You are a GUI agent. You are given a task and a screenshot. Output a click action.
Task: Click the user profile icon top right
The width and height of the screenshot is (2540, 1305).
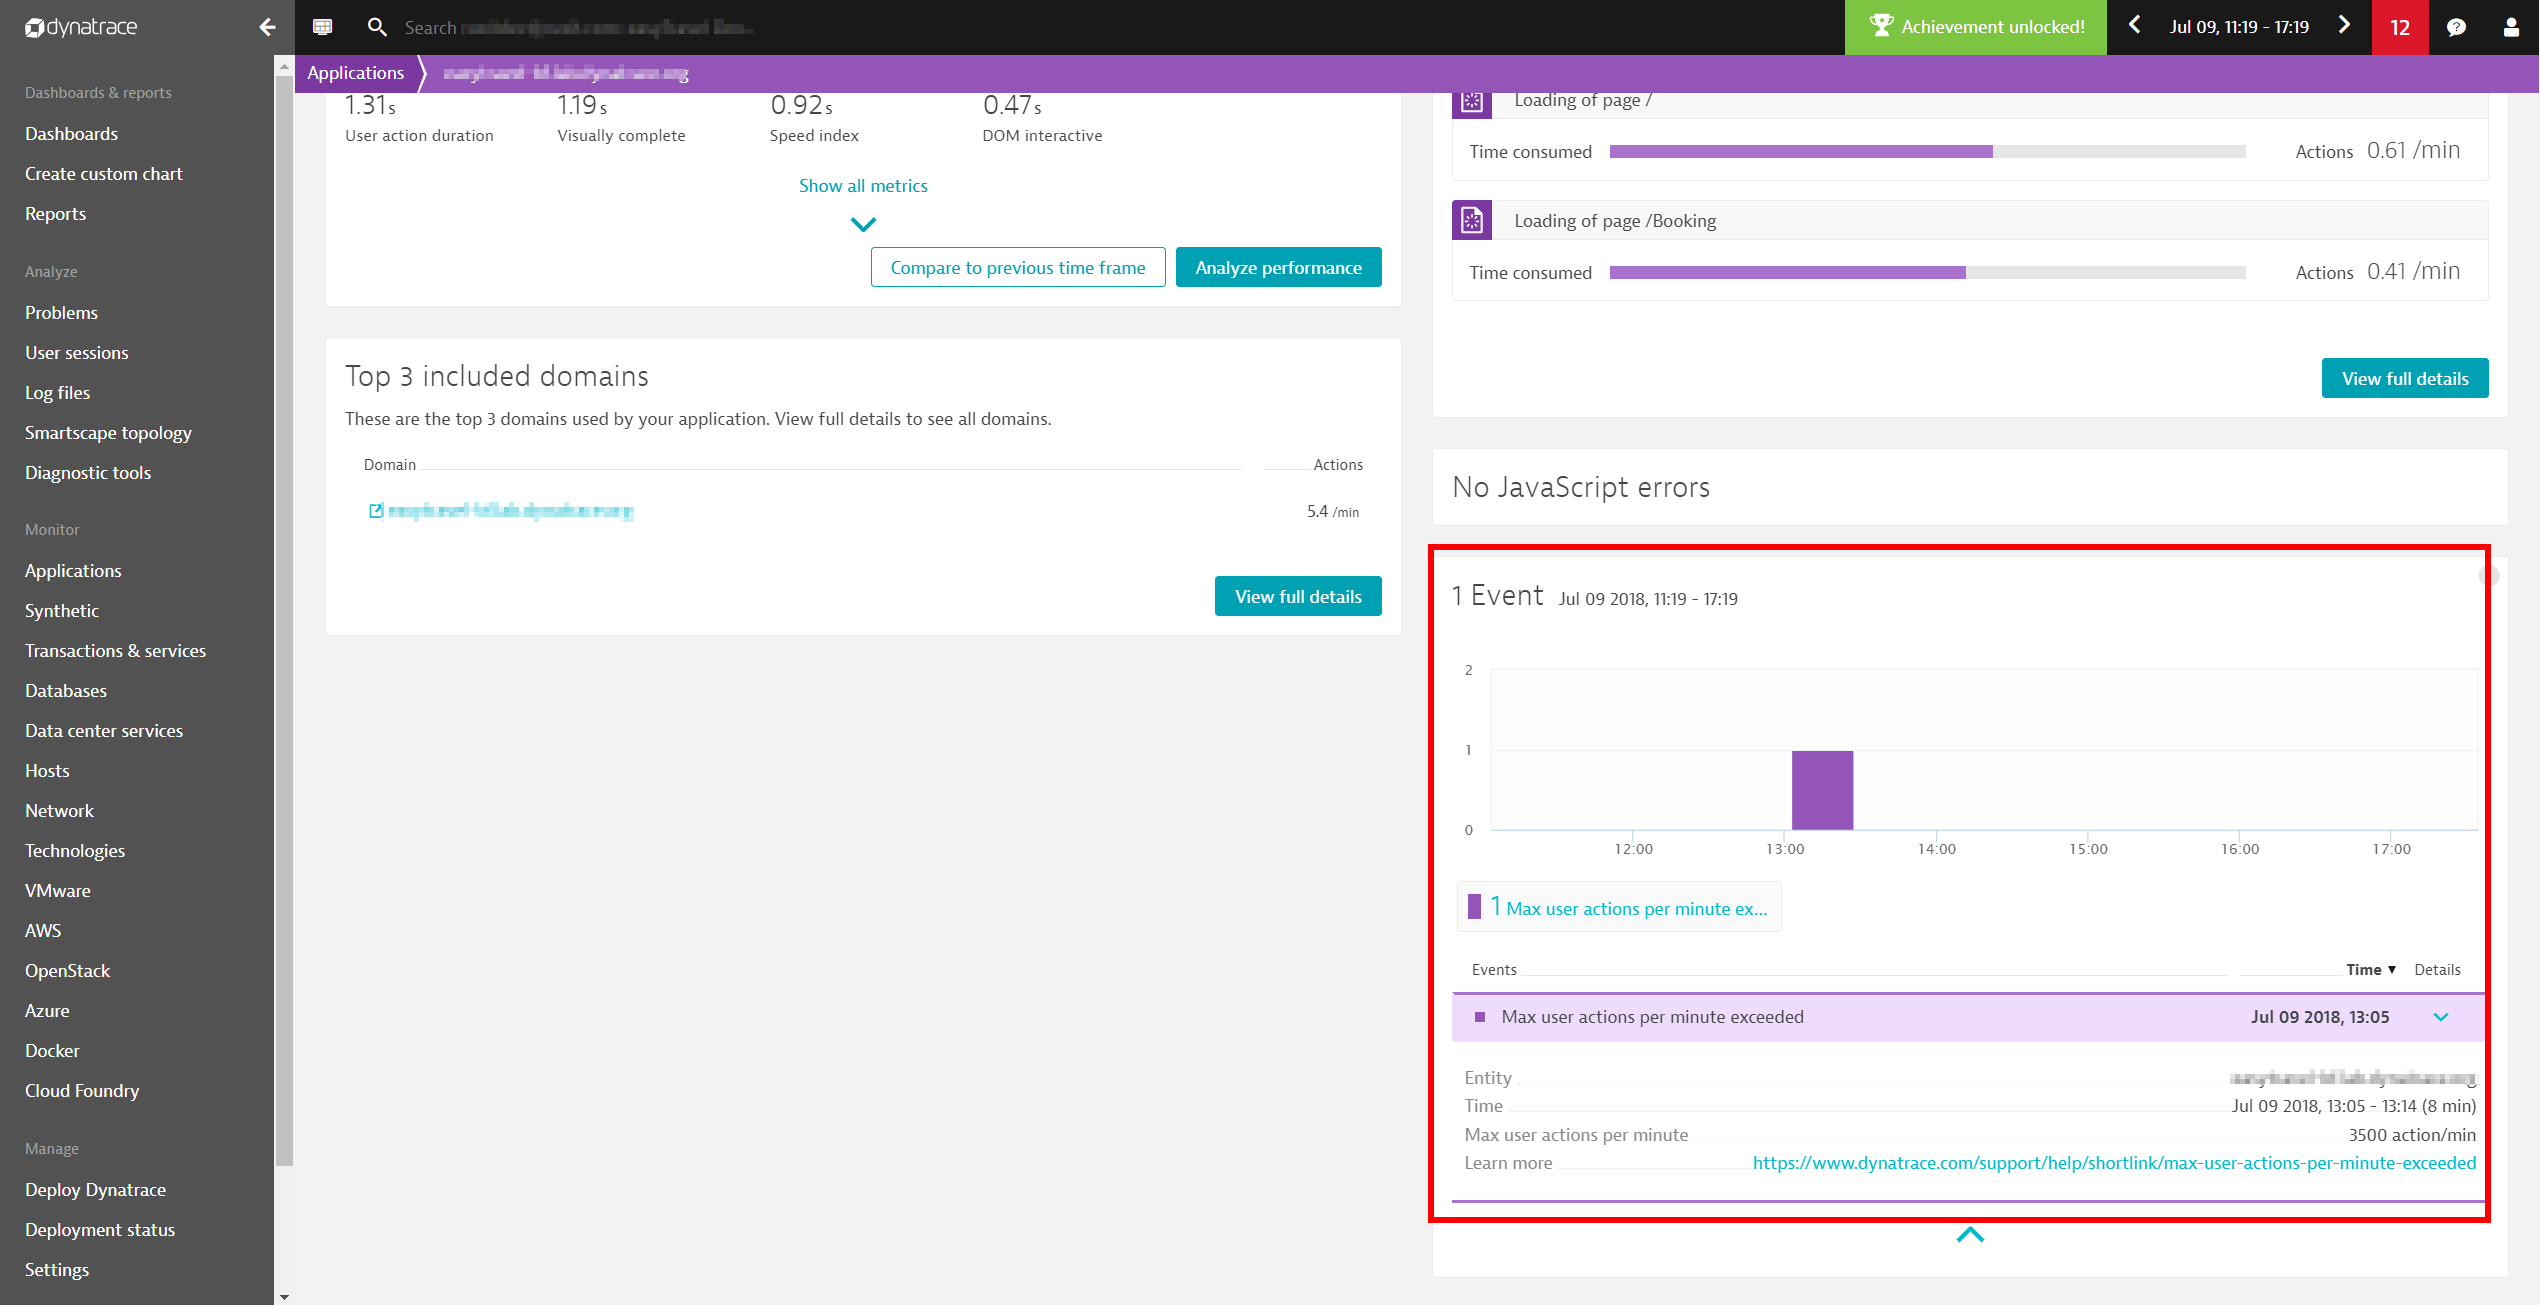pyautogui.click(x=2508, y=25)
